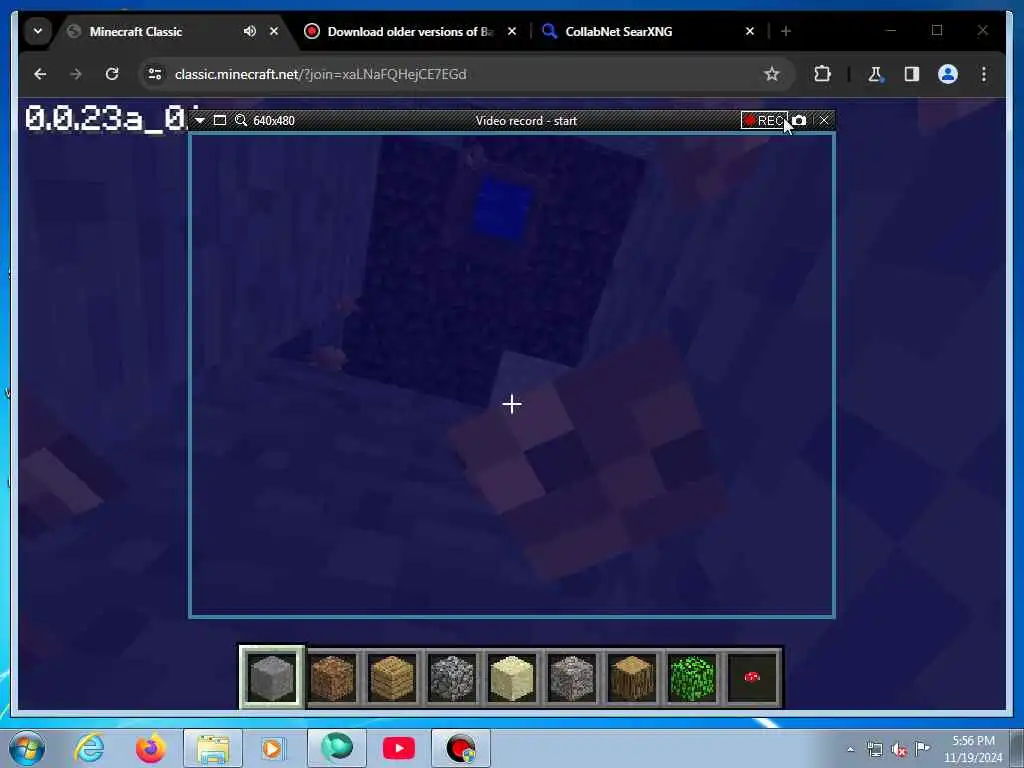Select the sand block in hotbar
Image resolution: width=1024 pixels, height=768 pixels.
click(512, 677)
